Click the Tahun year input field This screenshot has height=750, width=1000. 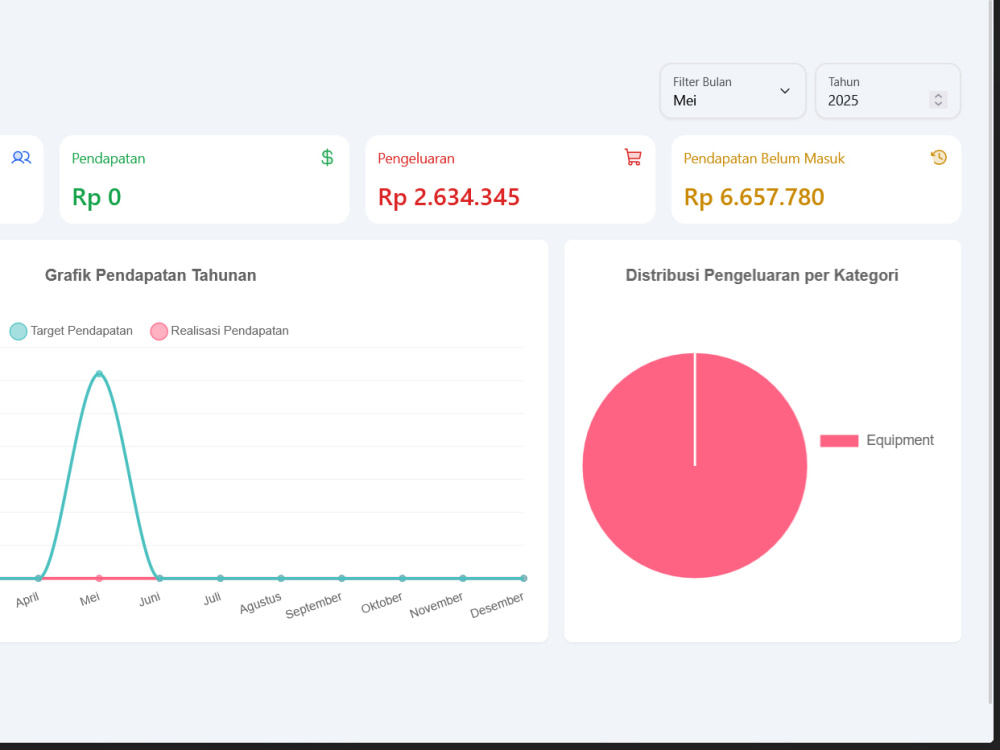[x=888, y=91]
